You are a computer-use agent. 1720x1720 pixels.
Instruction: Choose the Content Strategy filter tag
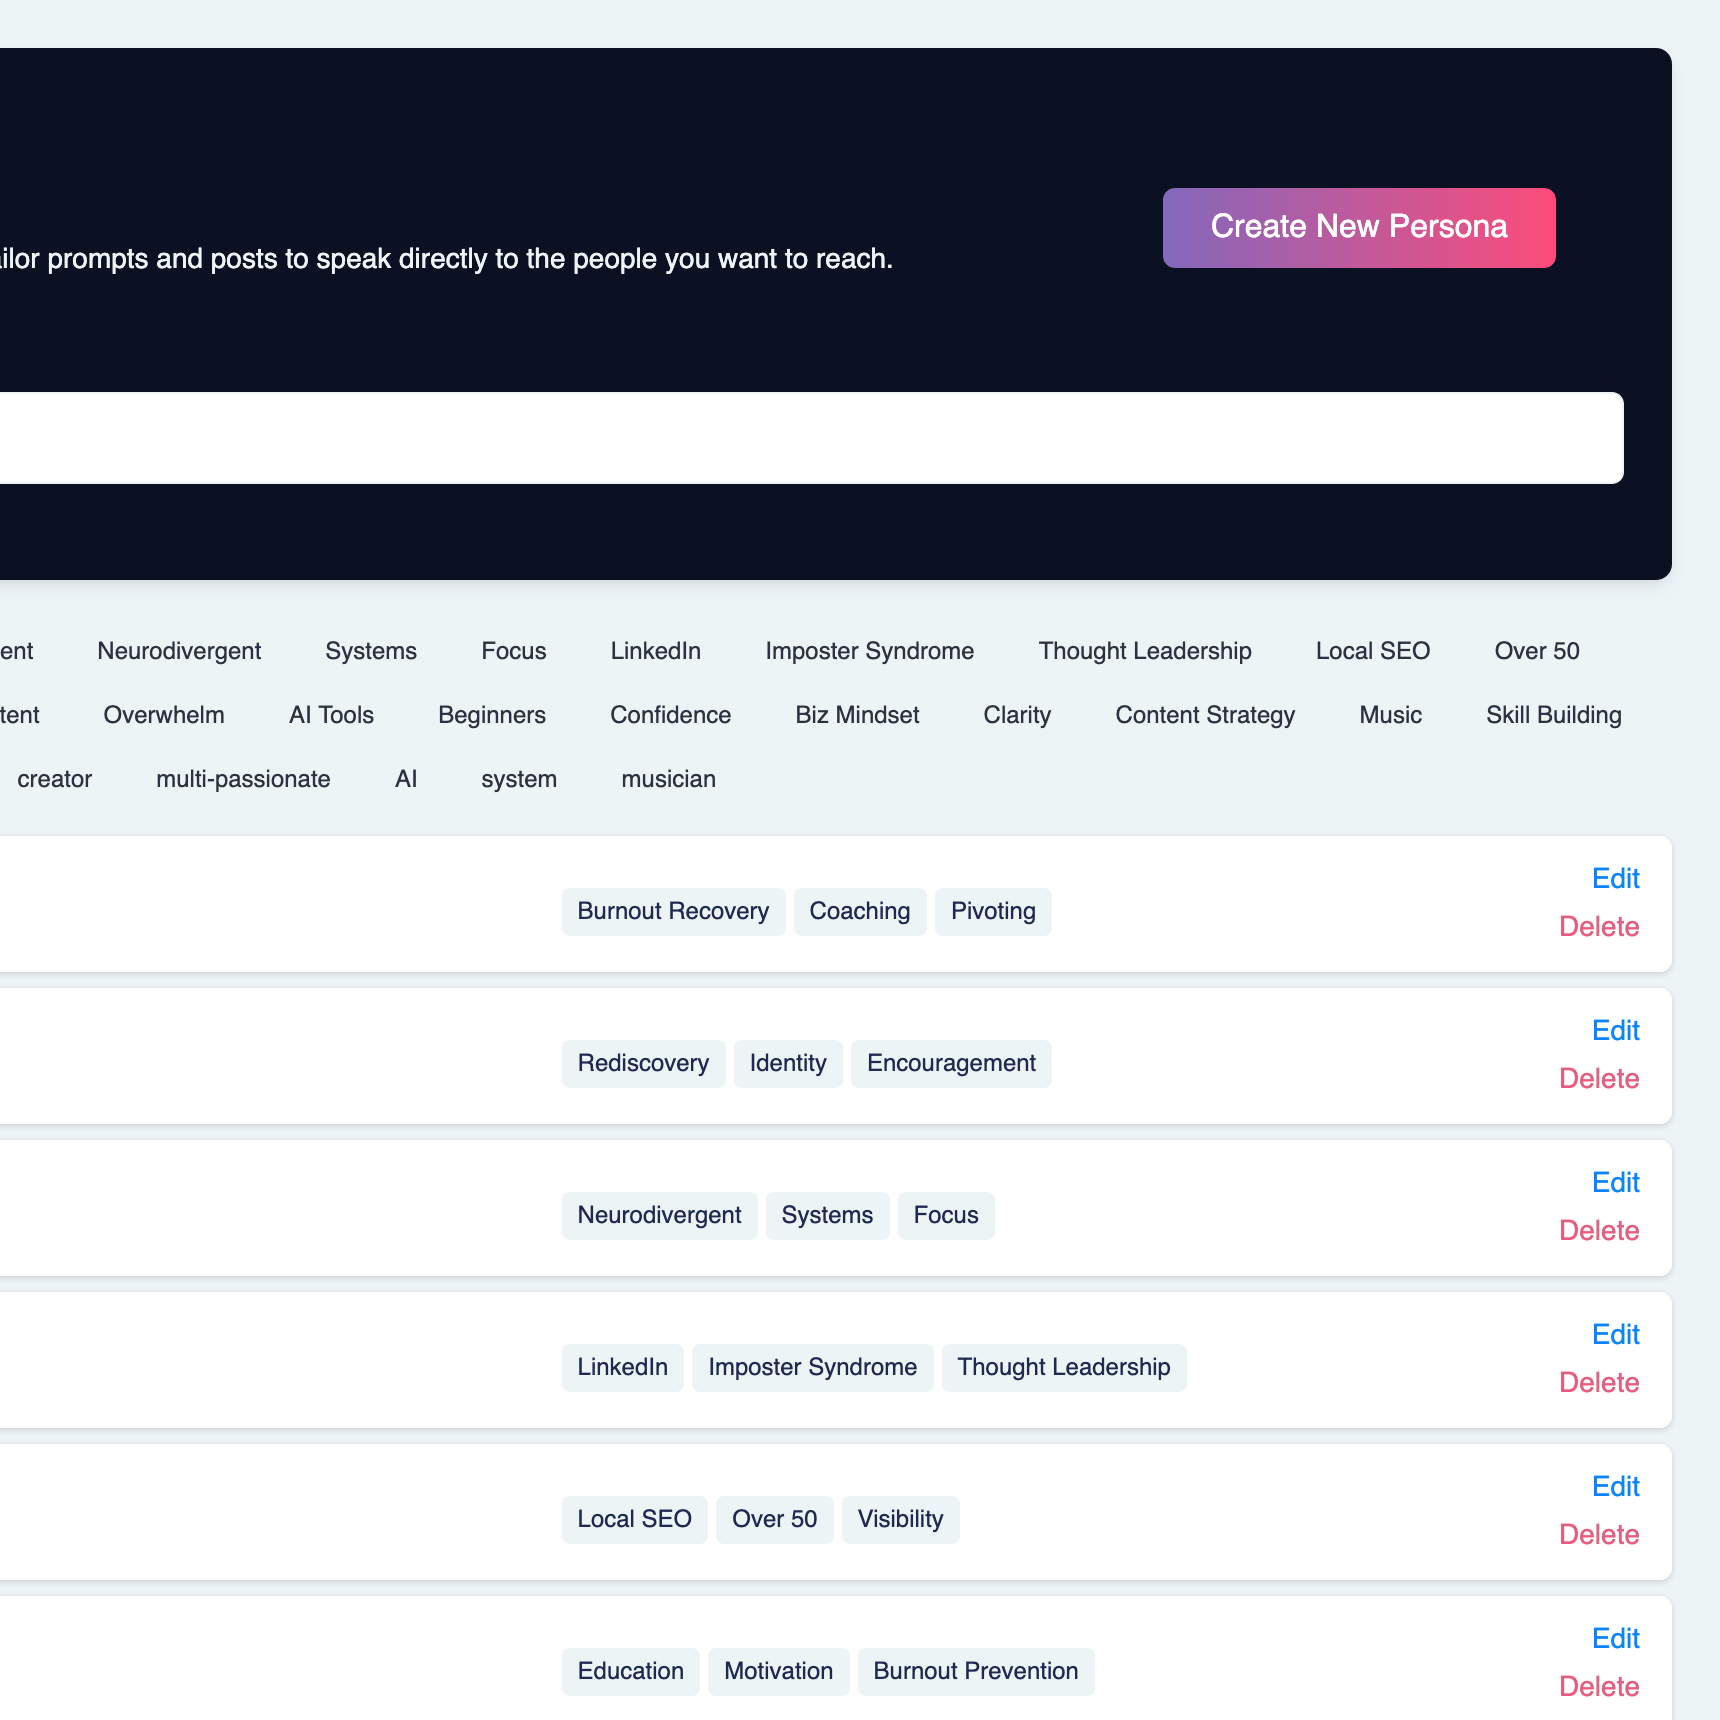pos(1204,715)
